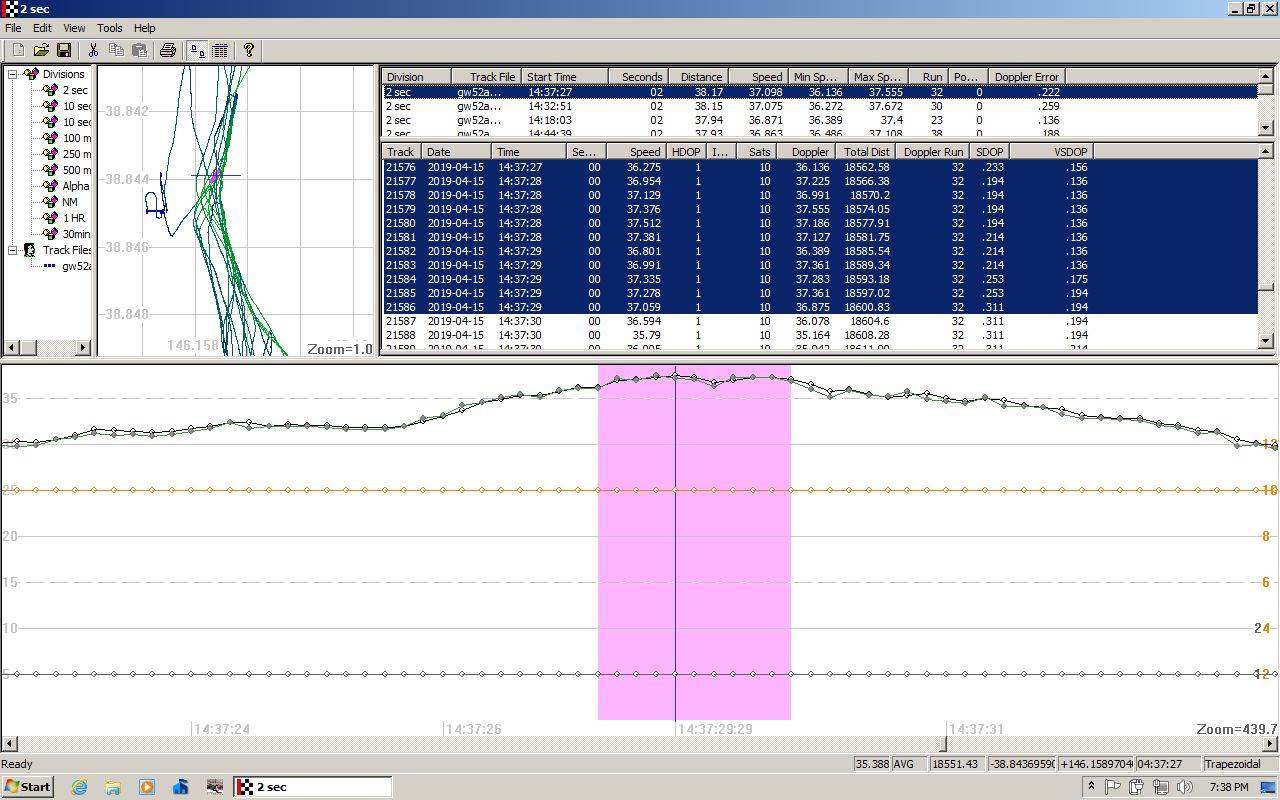Select track point row 21587
Screen dimensions: 1280x800
400,321
